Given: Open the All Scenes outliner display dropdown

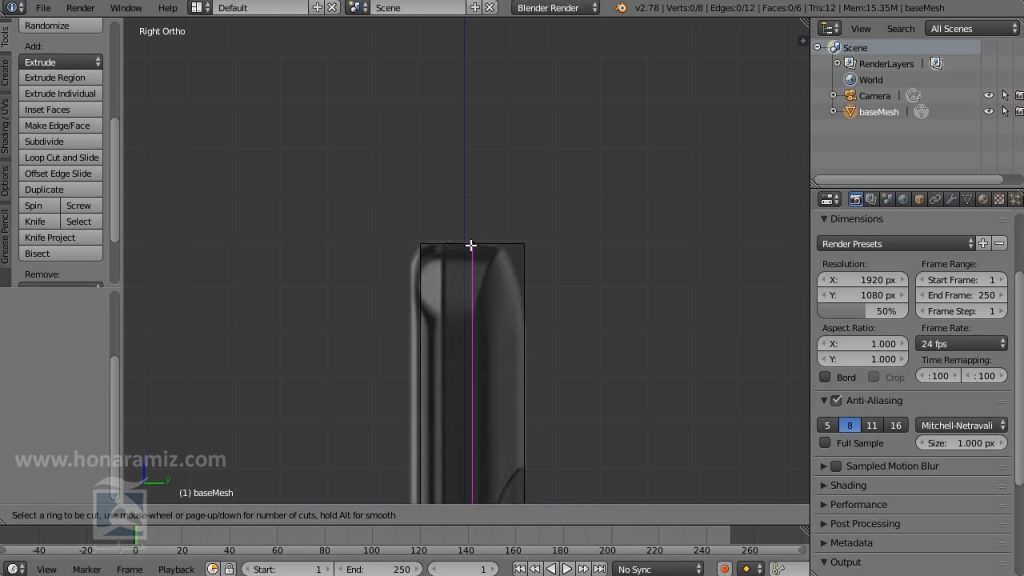Looking at the screenshot, I should [972, 29].
